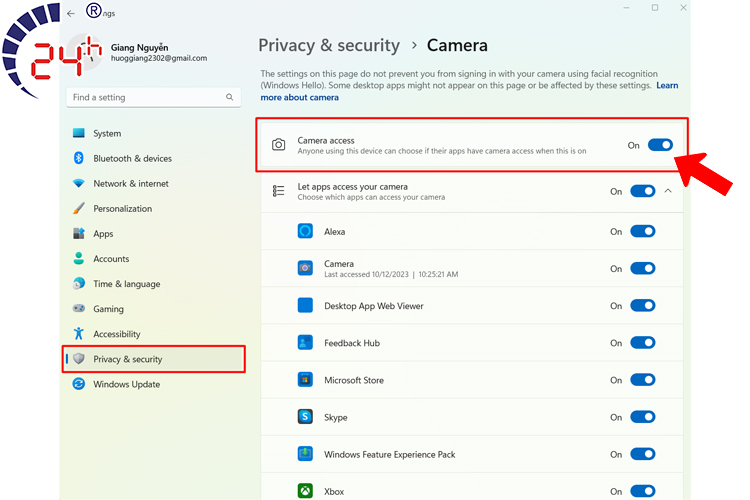The height and width of the screenshot is (500, 750).
Task: Toggle camera permission for Camera app
Action: (643, 268)
